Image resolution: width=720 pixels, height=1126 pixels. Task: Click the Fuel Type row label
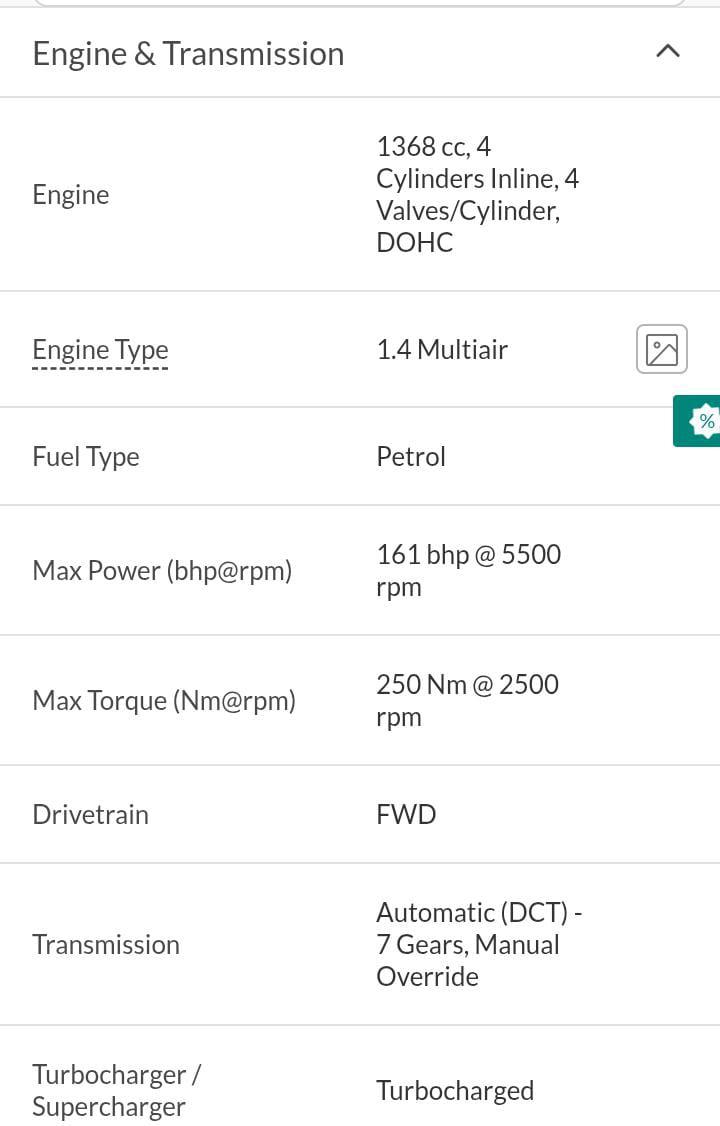point(86,457)
